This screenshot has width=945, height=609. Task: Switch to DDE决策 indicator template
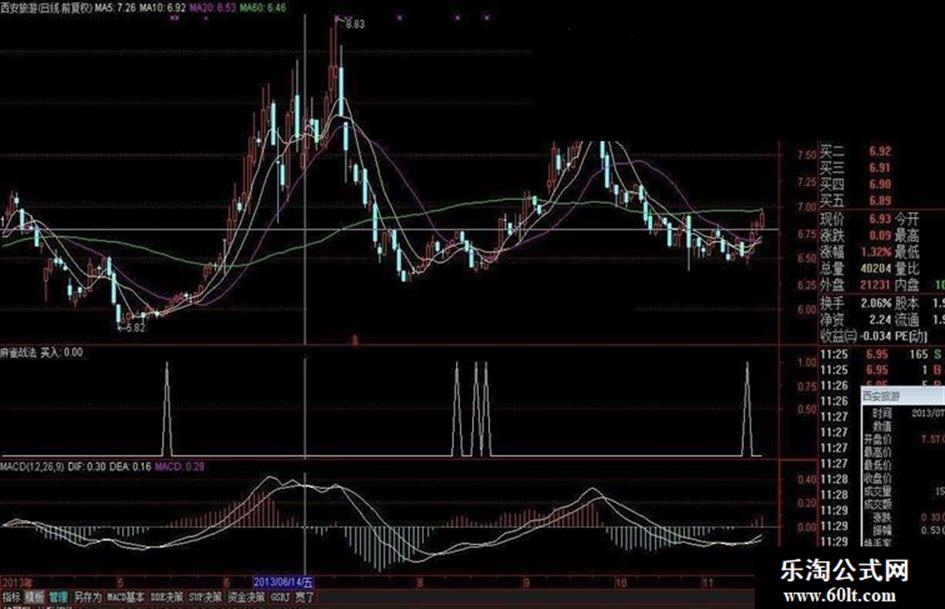click(166, 598)
